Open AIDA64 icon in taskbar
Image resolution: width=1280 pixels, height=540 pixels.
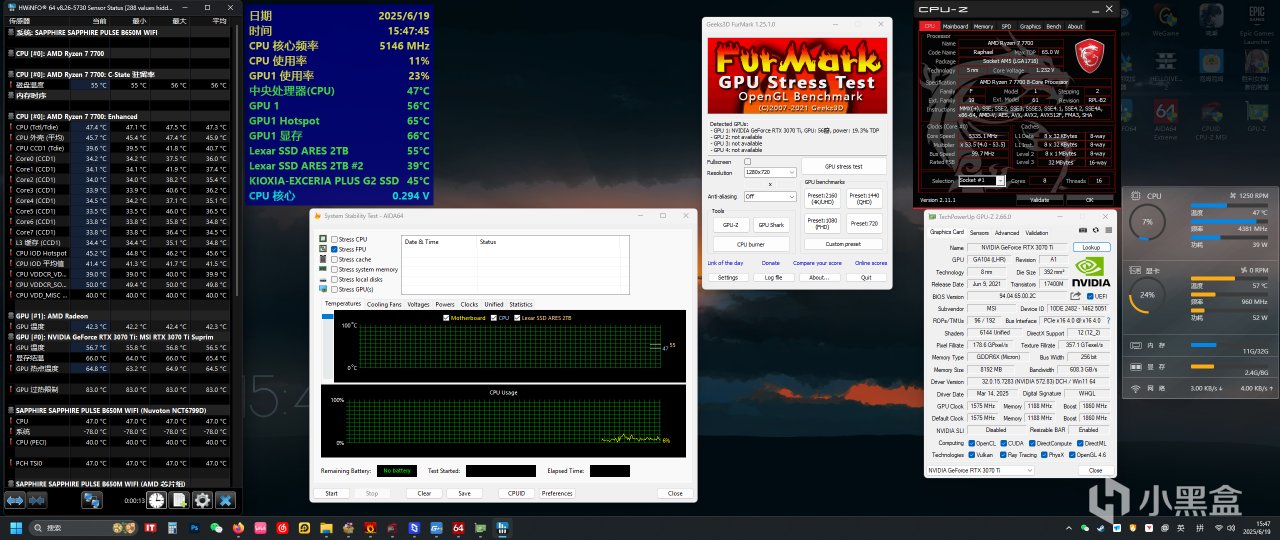point(458,527)
